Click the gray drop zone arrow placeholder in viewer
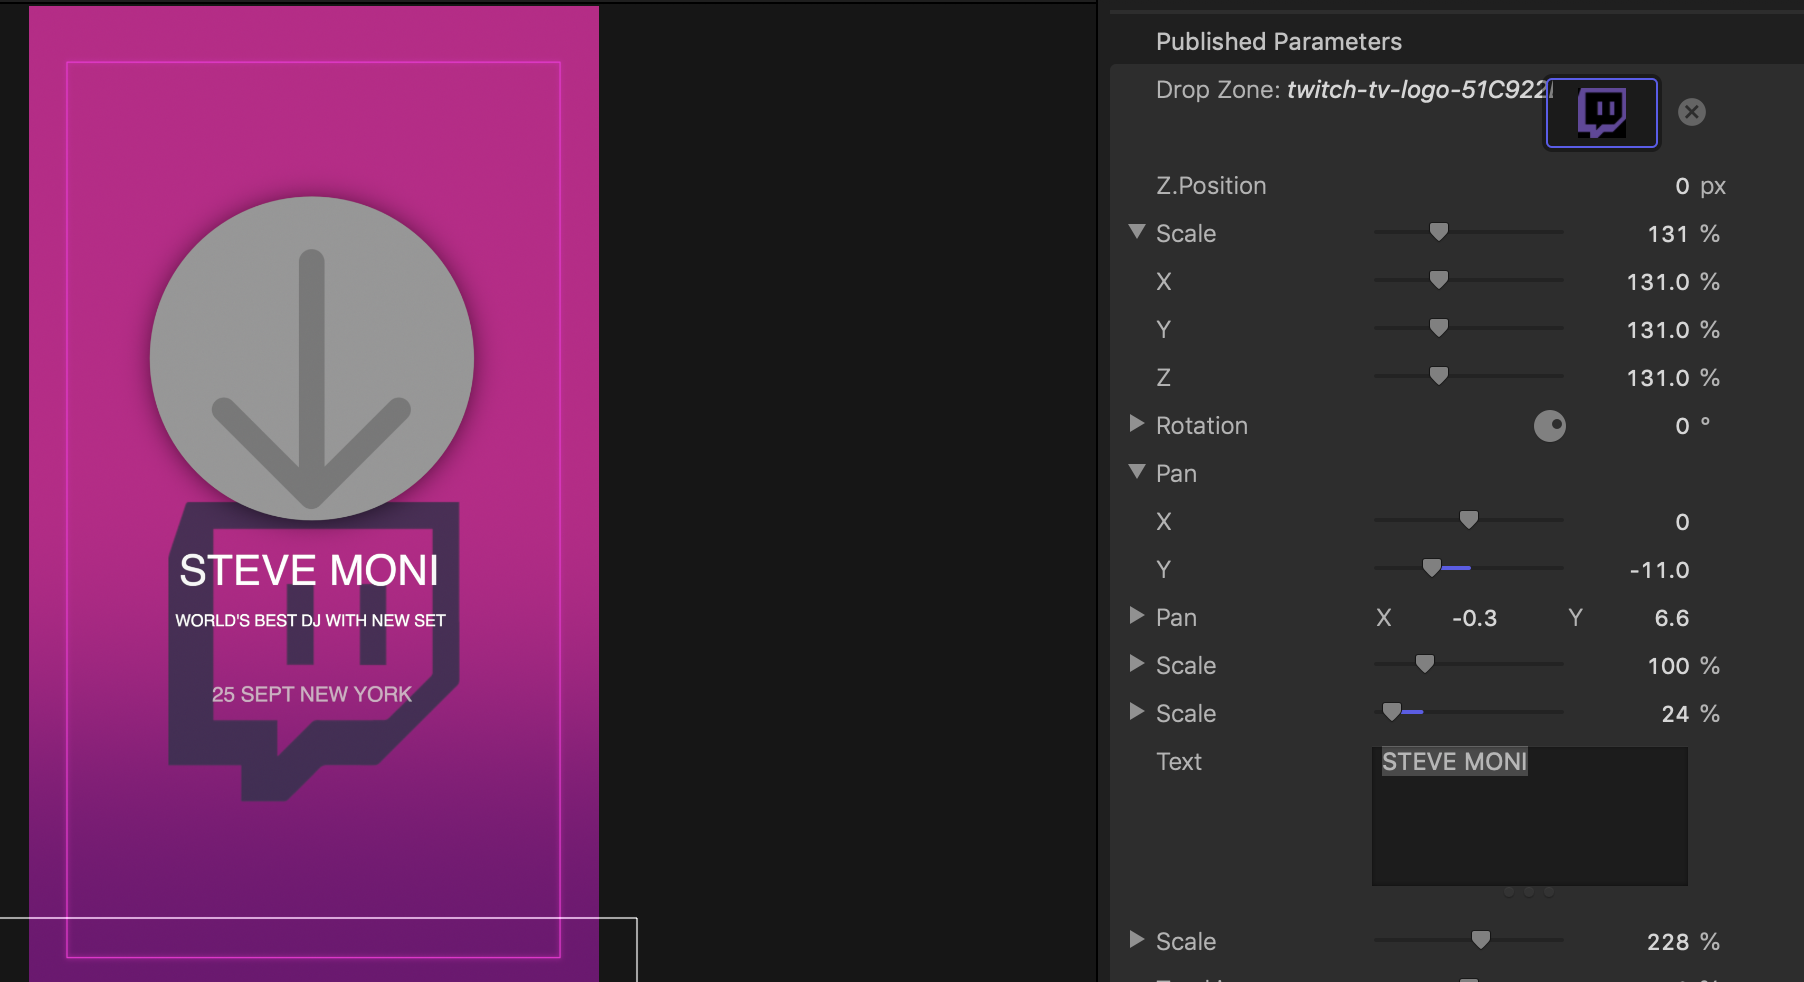The height and width of the screenshot is (982, 1804). [312, 358]
